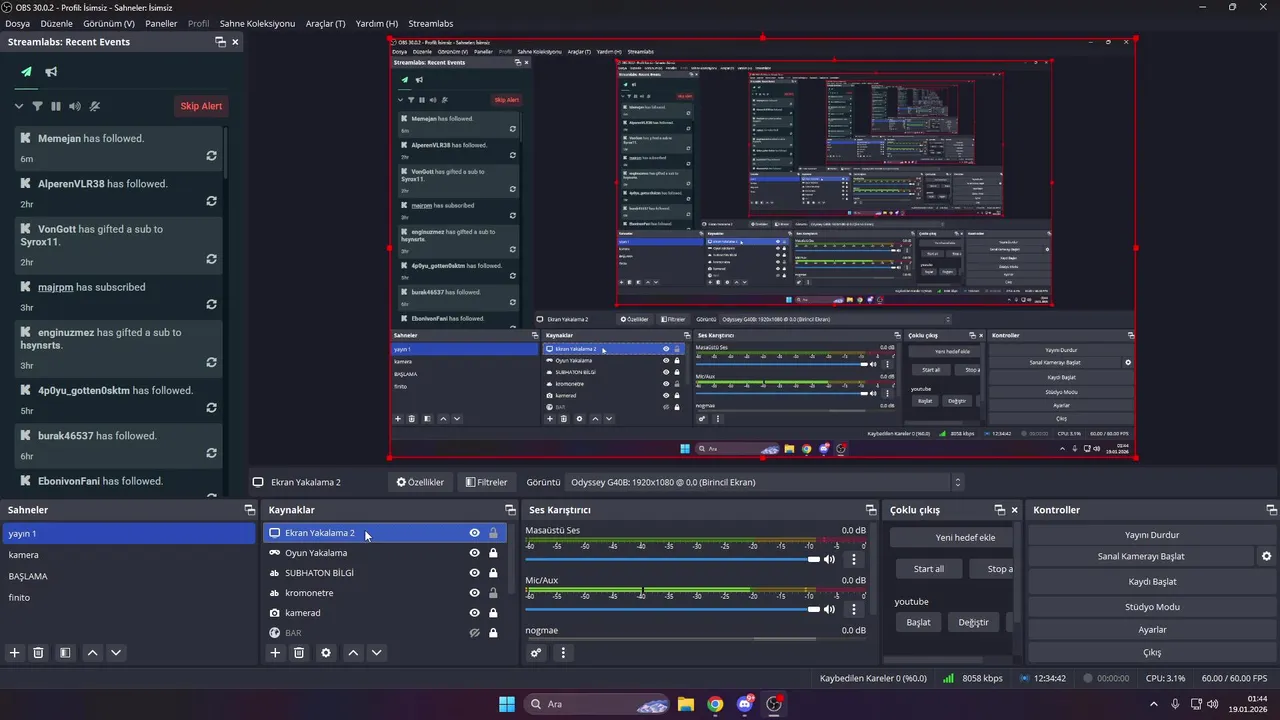Adjust the Mic/Aux volume slider

pos(672,609)
